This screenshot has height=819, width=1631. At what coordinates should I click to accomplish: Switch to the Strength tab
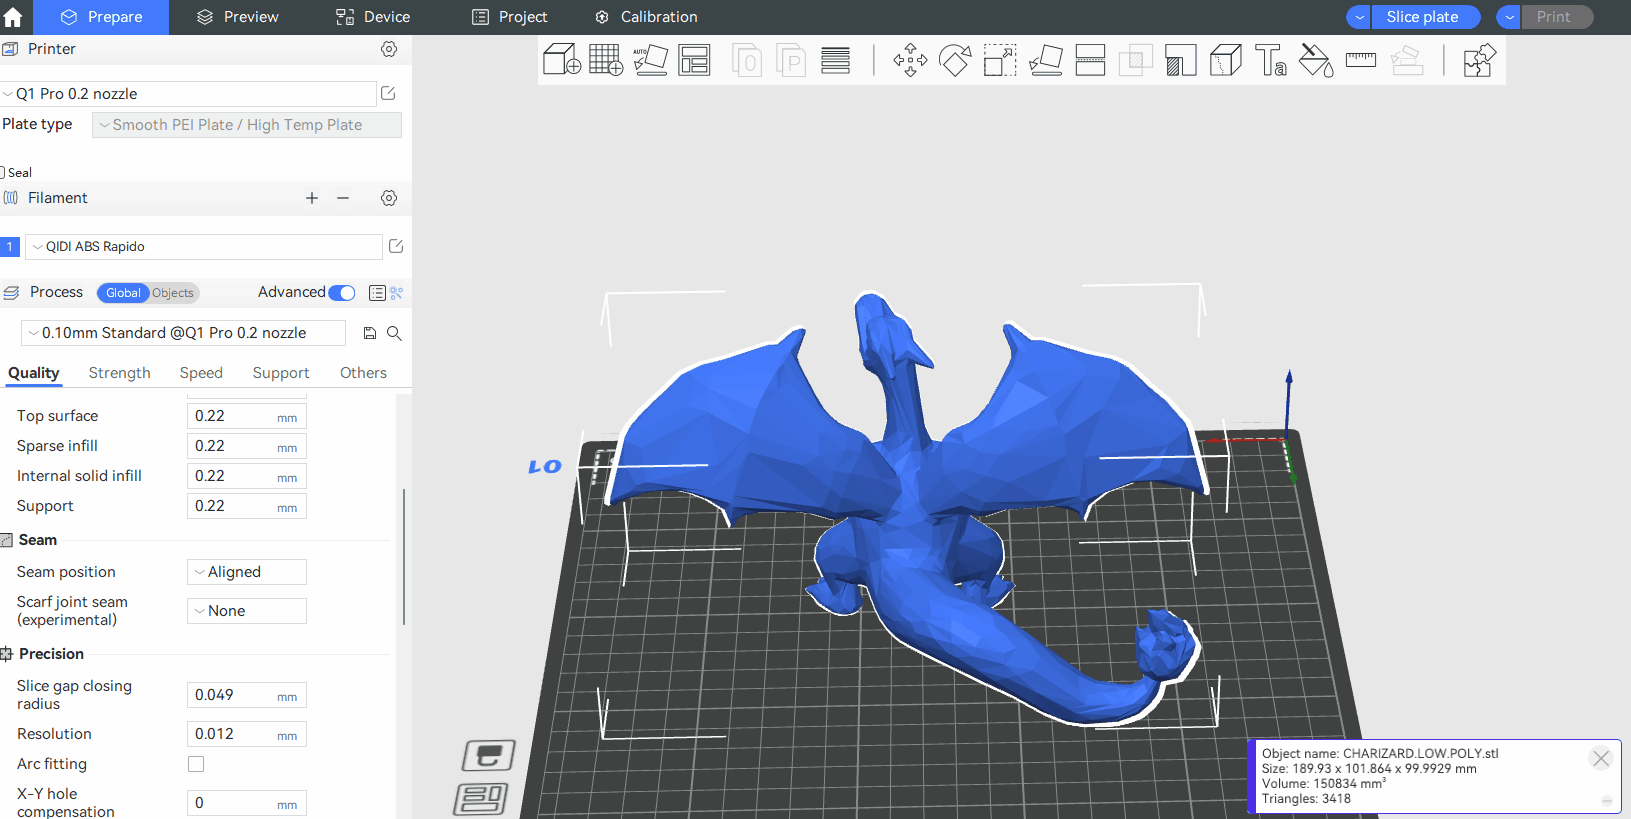(x=119, y=373)
